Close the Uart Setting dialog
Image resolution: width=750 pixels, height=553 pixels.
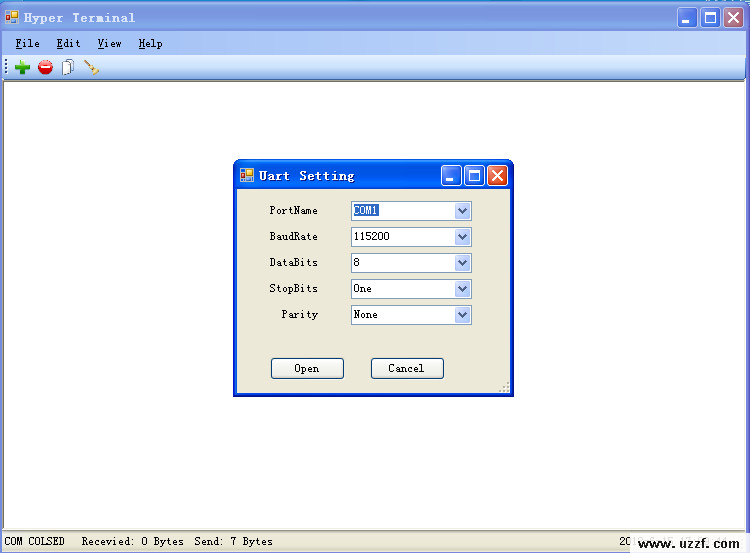[x=497, y=176]
